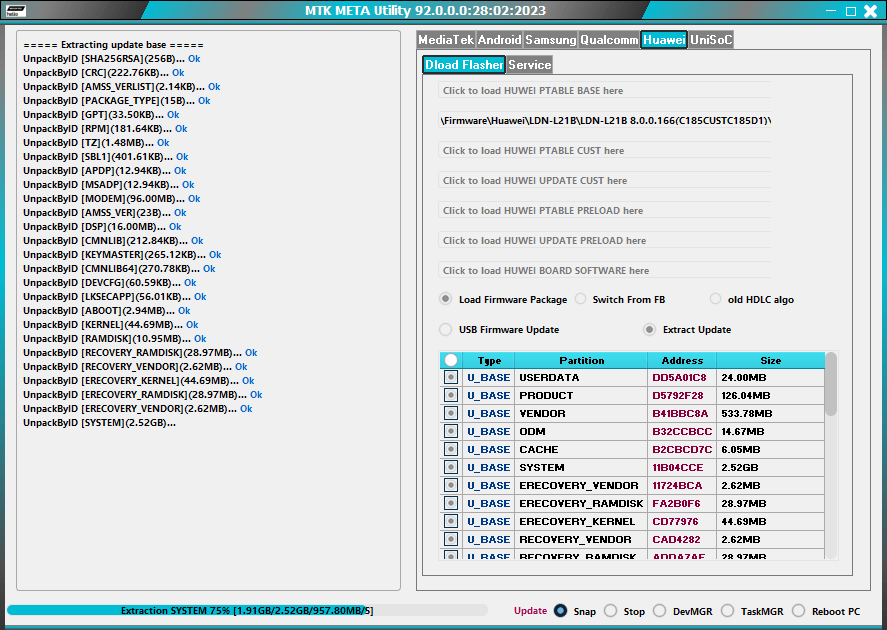Click the PRODUCT partition row icon
The image size is (887, 630).
pos(450,395)
